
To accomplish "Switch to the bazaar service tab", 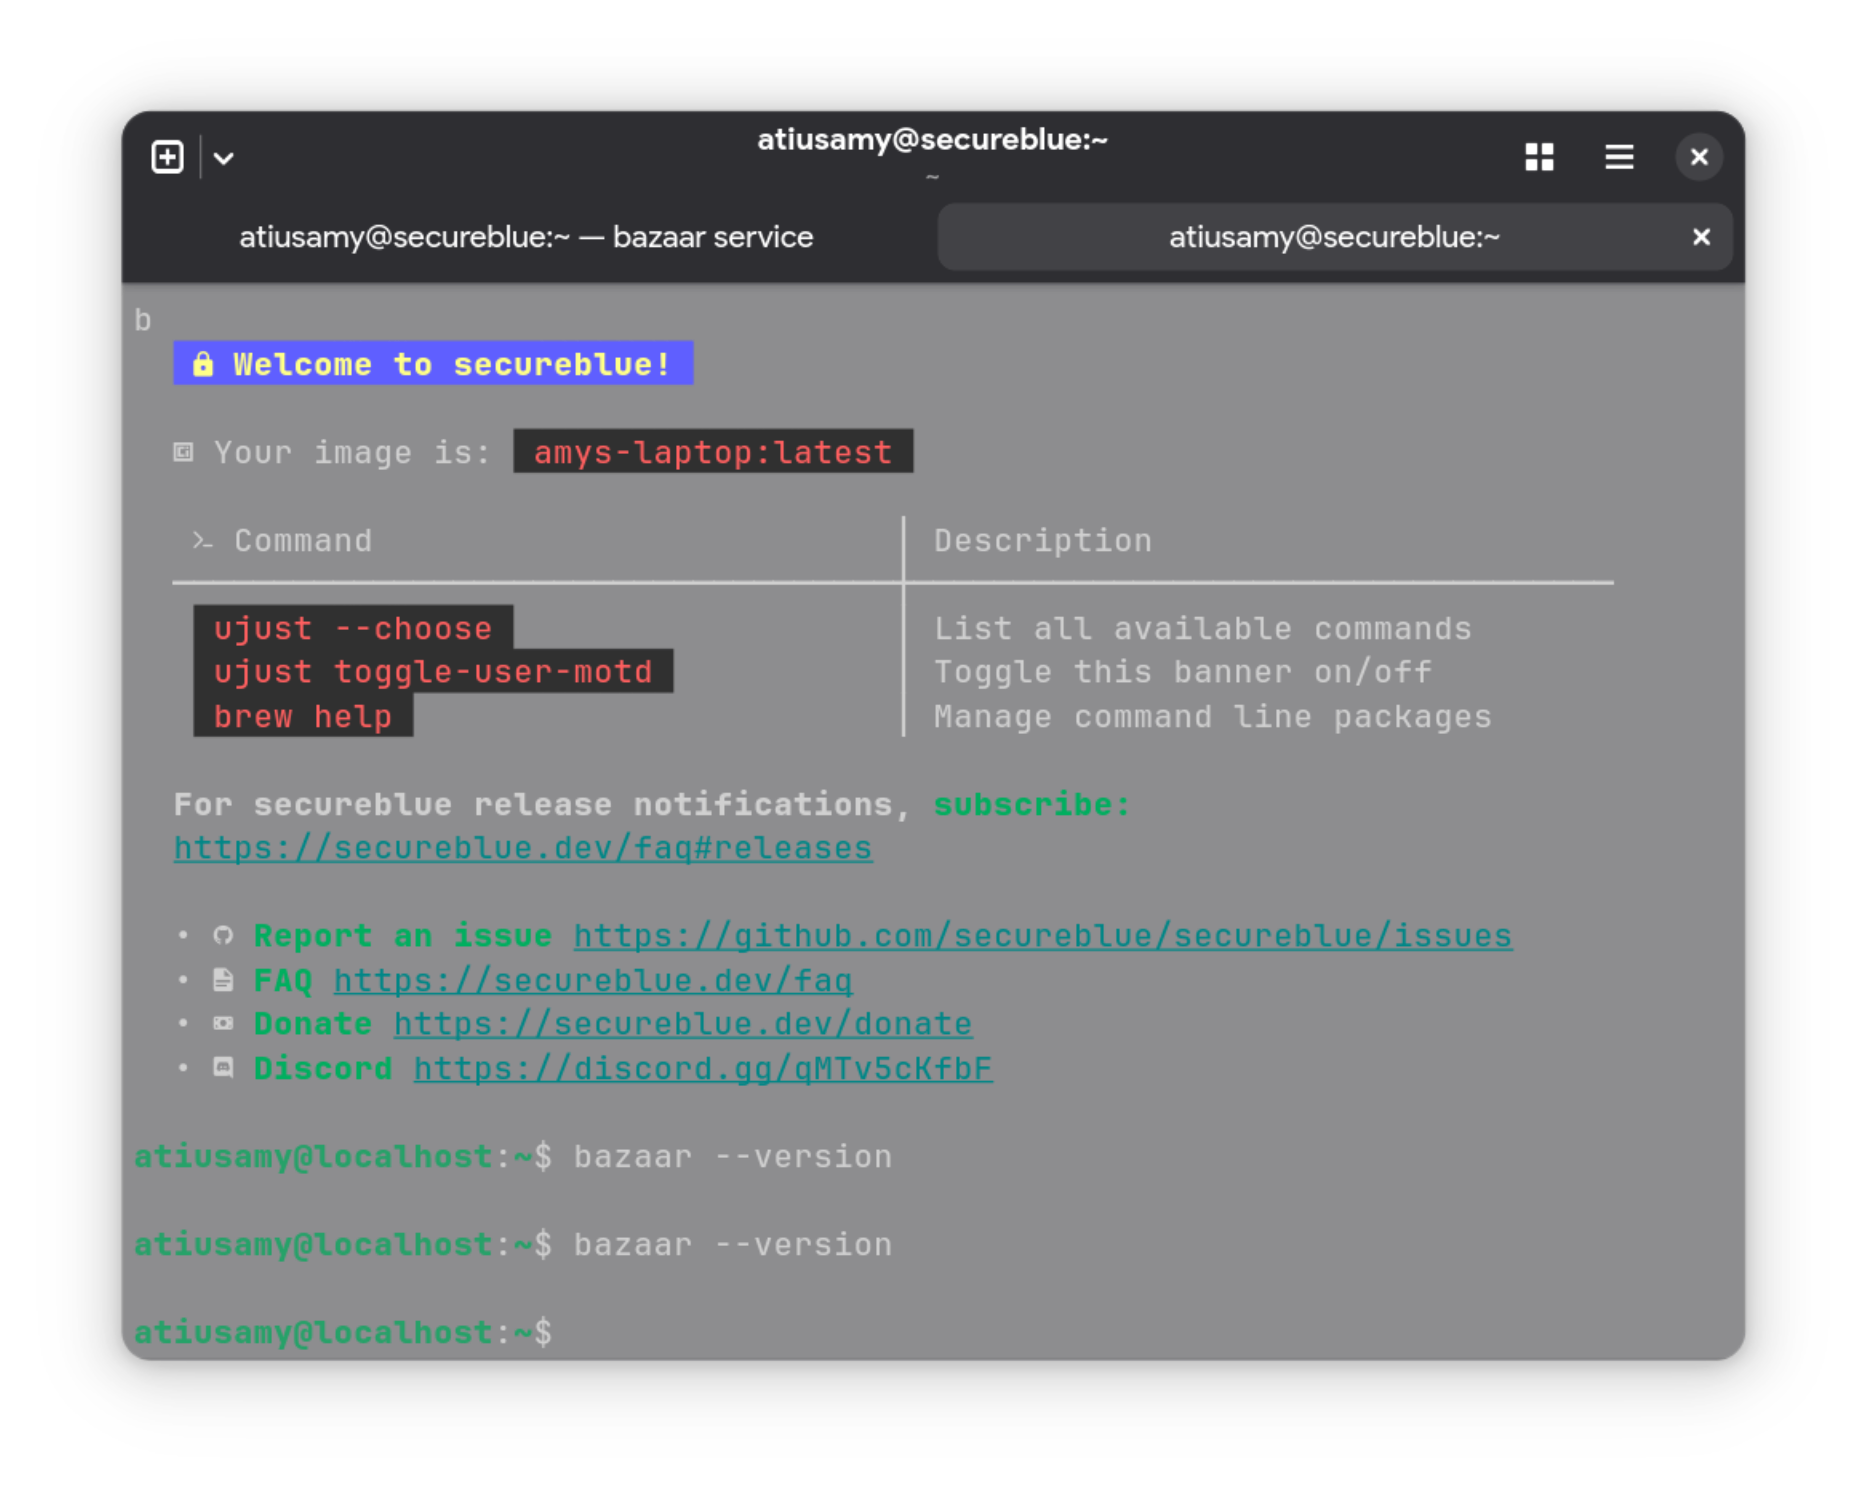I will [x=526, y=237].
